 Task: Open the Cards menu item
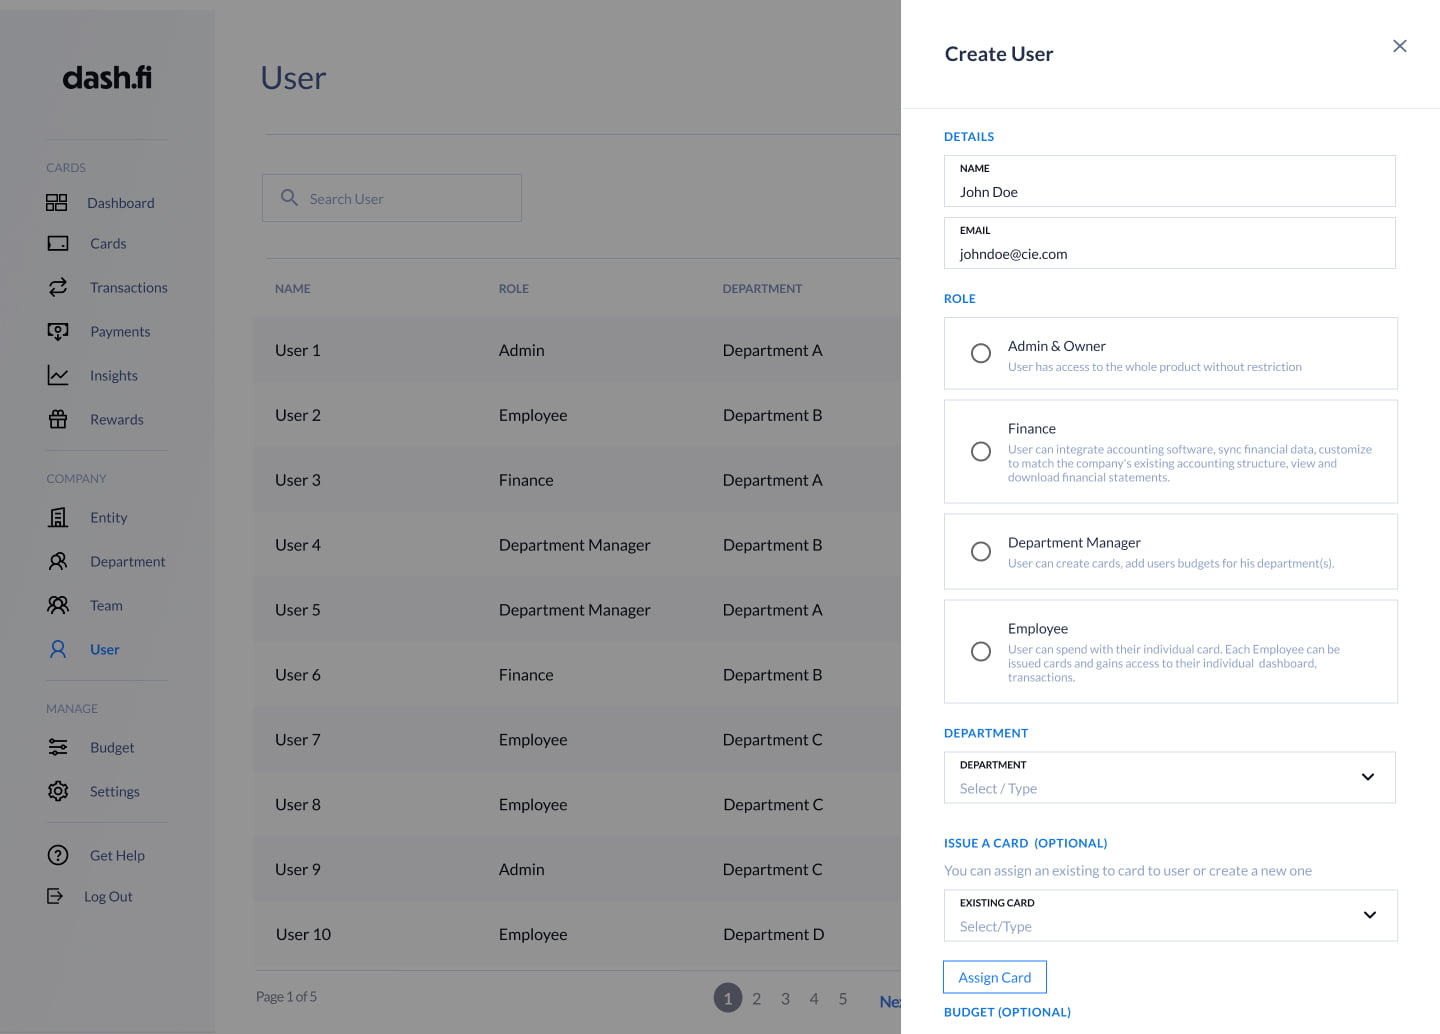point(108,243)
